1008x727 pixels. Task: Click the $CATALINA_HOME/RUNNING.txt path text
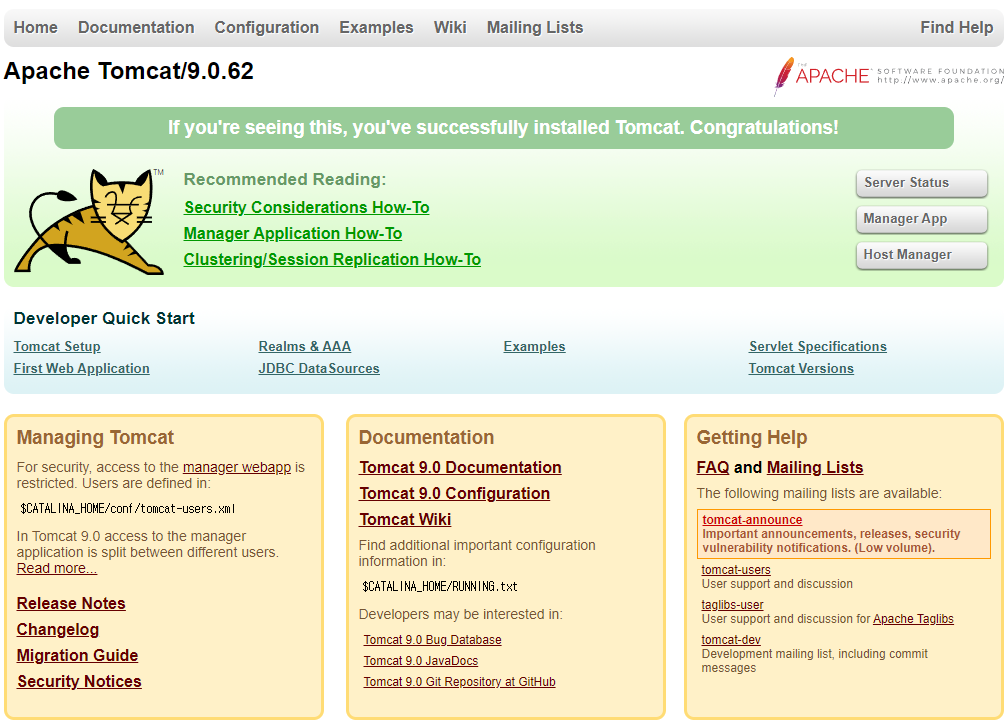pyautogui.click(x=440, y=586)
